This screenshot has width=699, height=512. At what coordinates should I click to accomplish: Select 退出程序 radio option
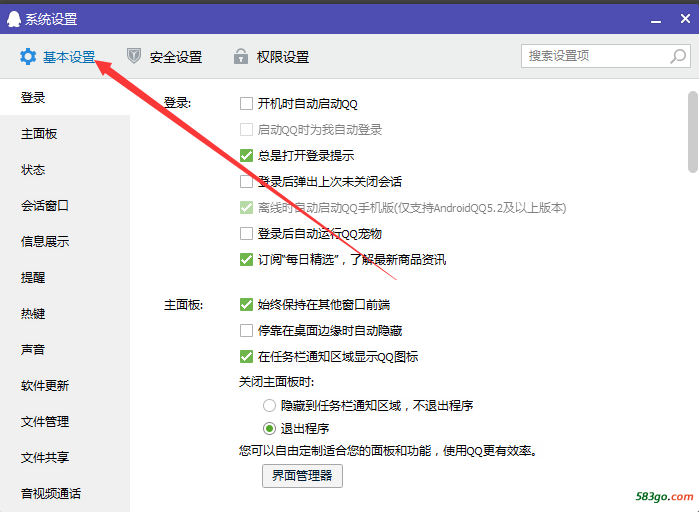tap(269, 429)
